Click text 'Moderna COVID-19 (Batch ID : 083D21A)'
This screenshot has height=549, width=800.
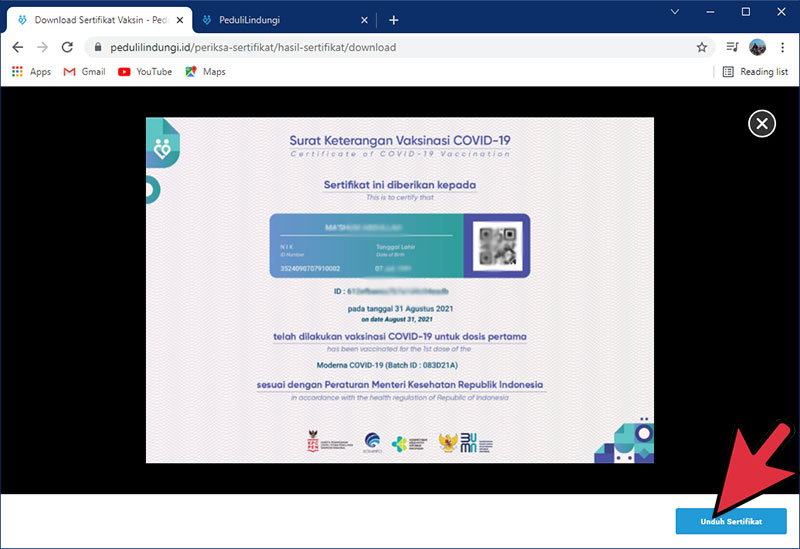click(x=387, y=365)
